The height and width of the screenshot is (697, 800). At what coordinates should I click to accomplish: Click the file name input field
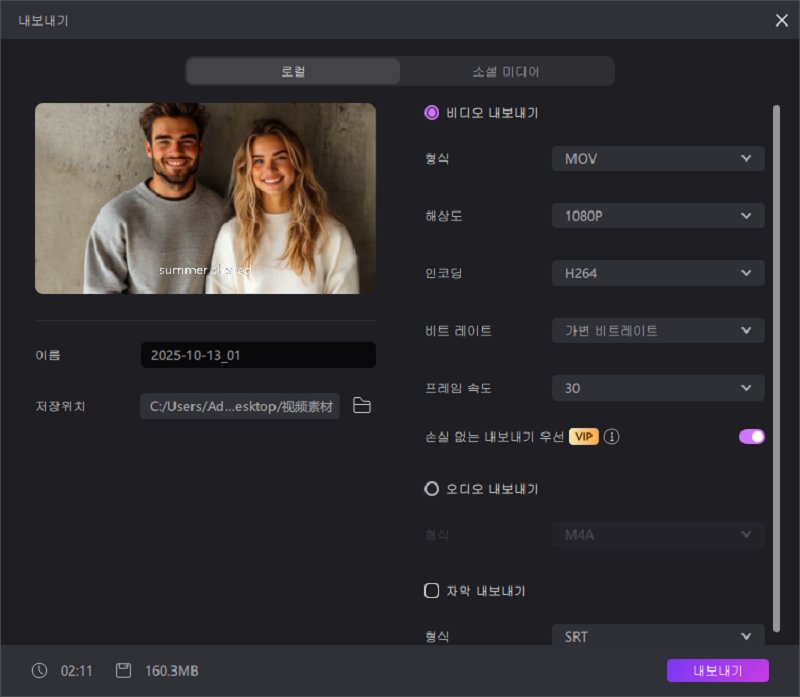[258, 355]
